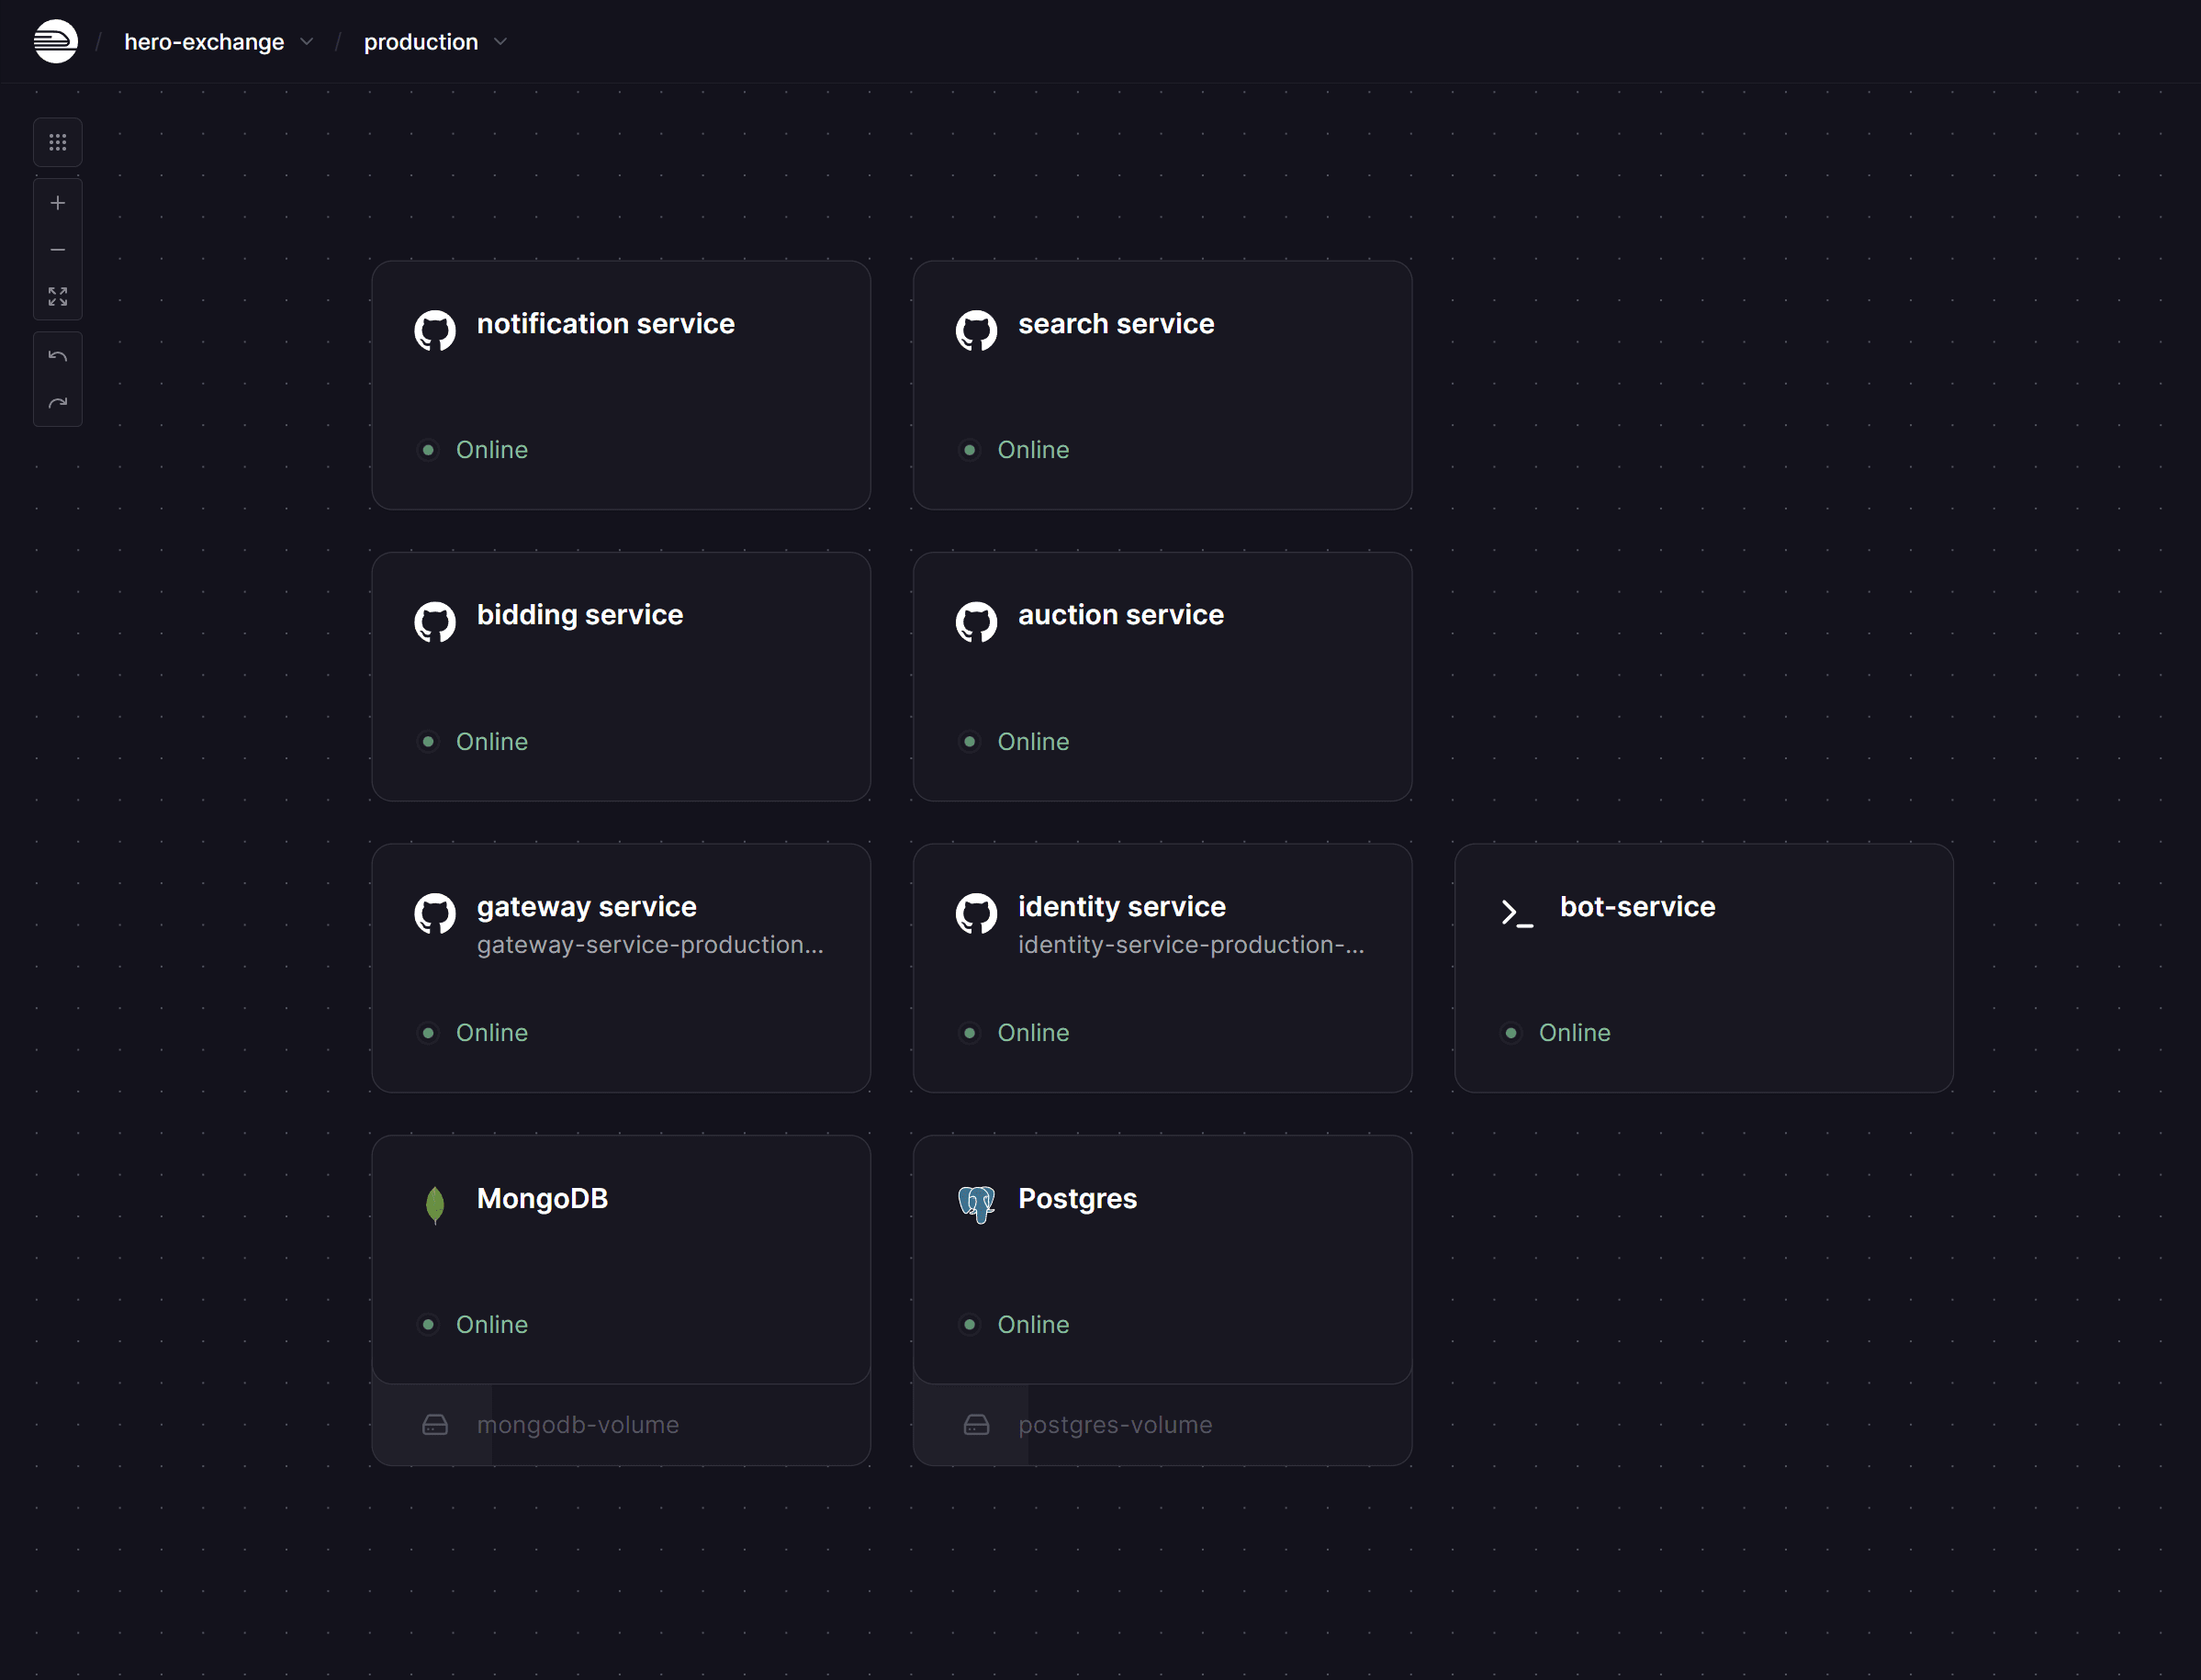
Task: Click the redo arrow in the left toolbar
Action: (x=57, y=402)
